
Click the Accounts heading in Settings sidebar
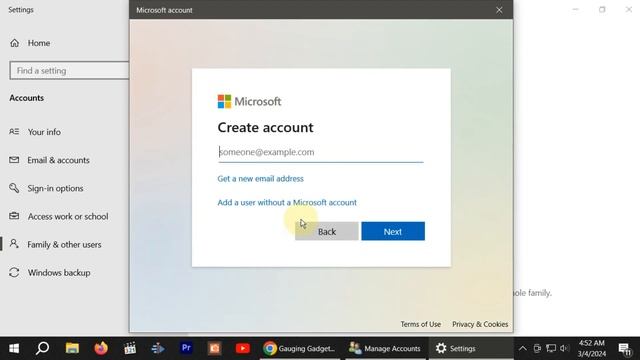tap(27, 98)
